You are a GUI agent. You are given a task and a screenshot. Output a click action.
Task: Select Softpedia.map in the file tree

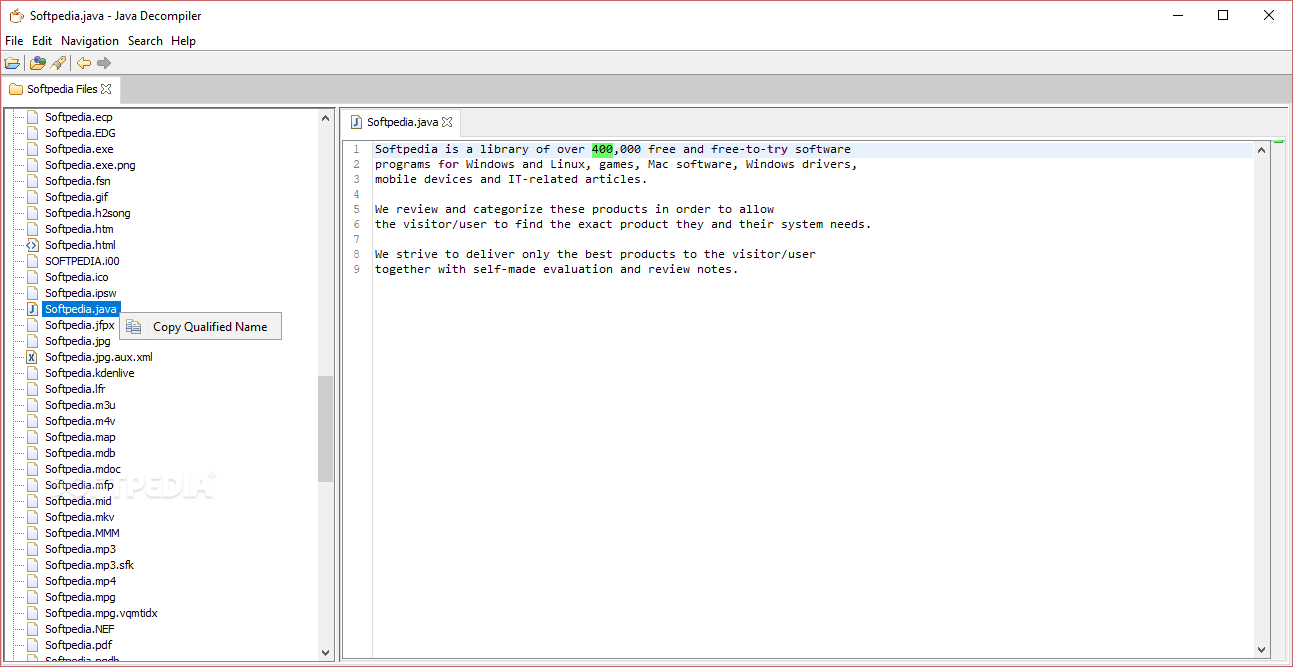(x=80, y=437)
